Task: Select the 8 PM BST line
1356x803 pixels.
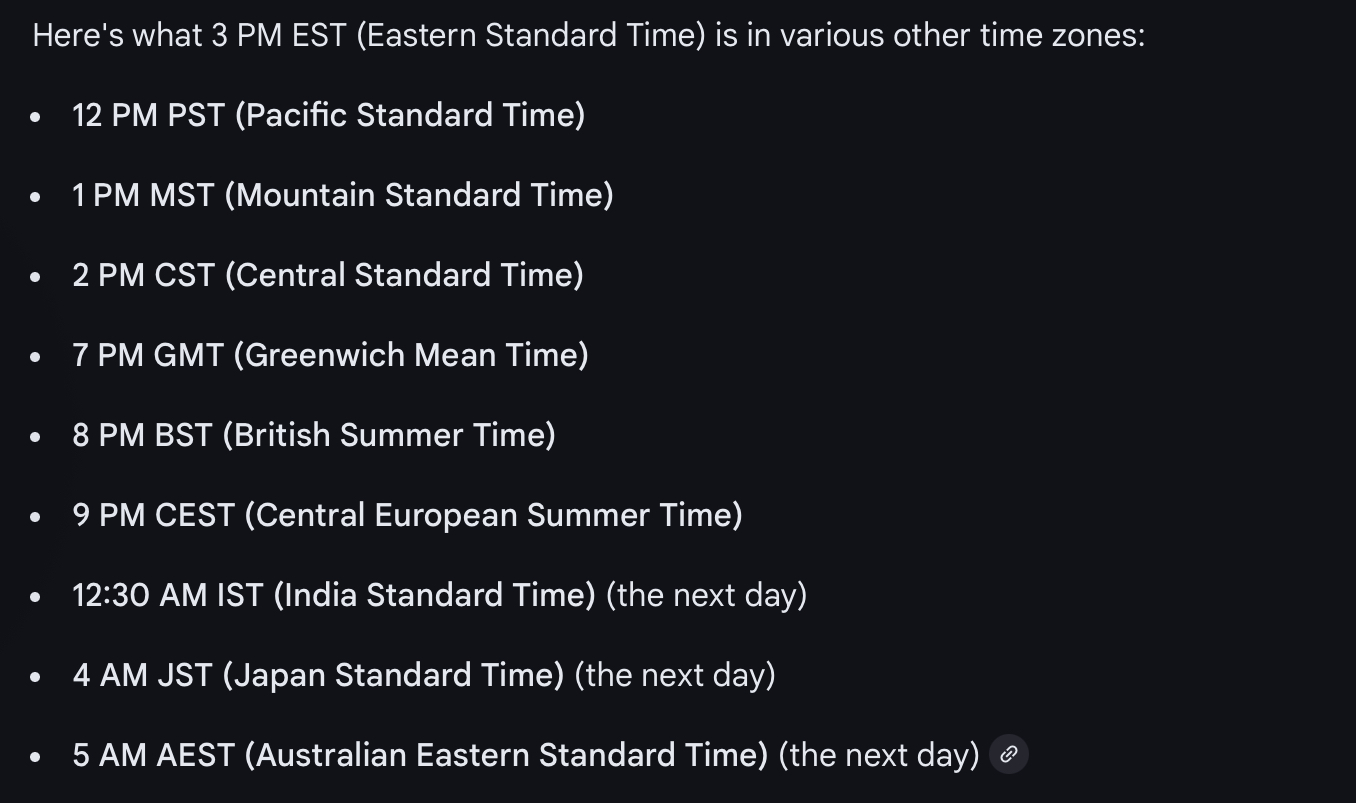Action: point(314,435)
